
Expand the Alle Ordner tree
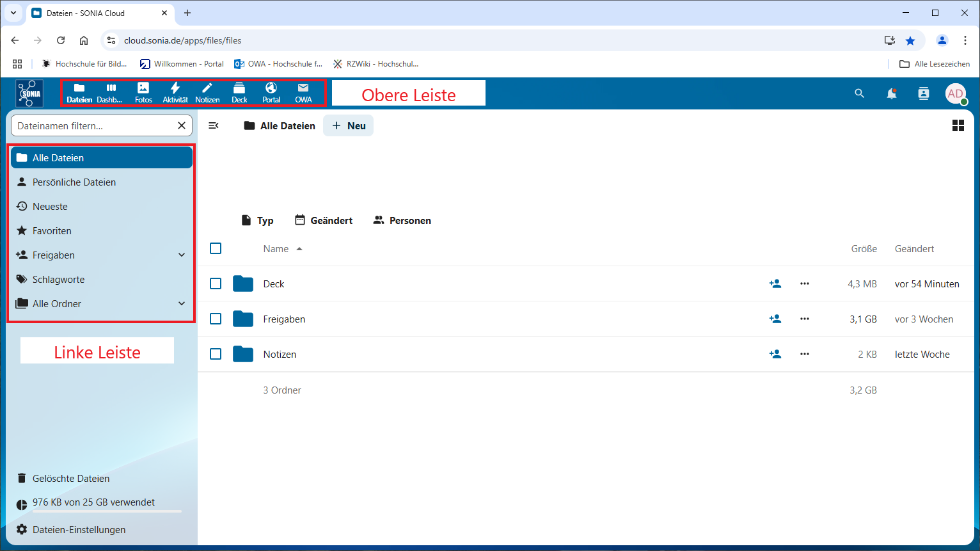181,303
